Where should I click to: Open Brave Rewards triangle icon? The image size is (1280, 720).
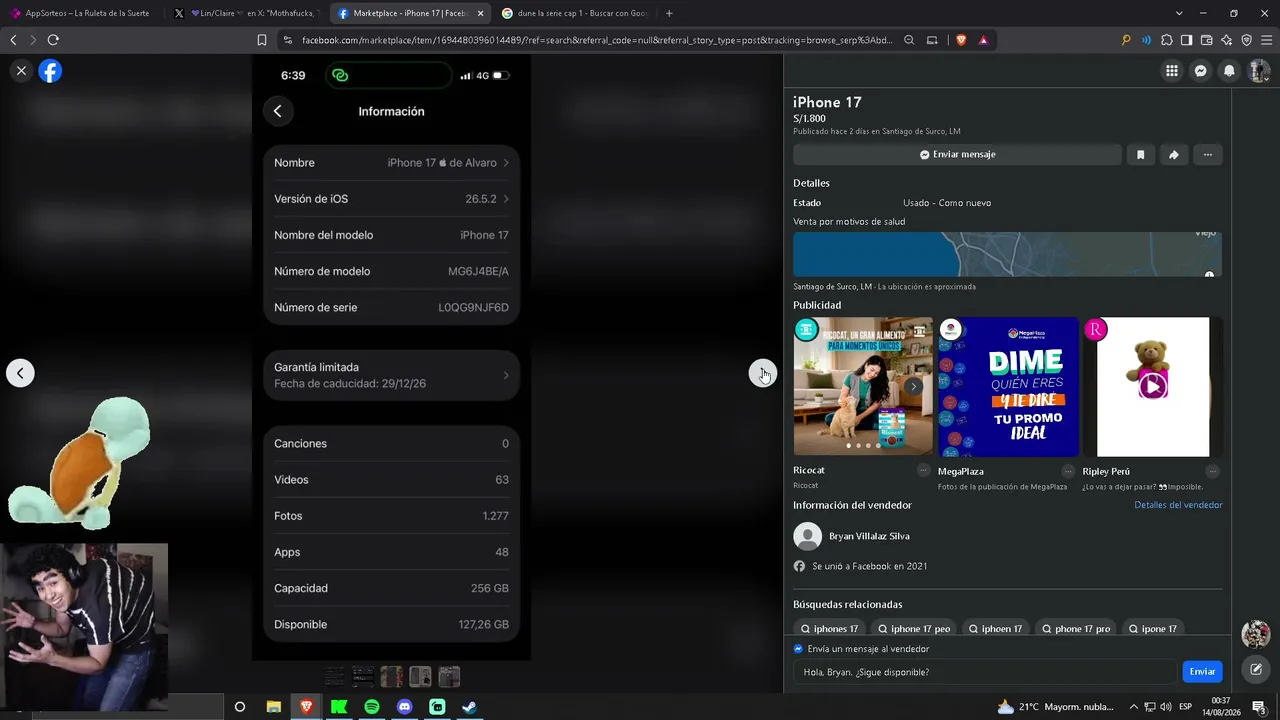click(x=984, y=40)
